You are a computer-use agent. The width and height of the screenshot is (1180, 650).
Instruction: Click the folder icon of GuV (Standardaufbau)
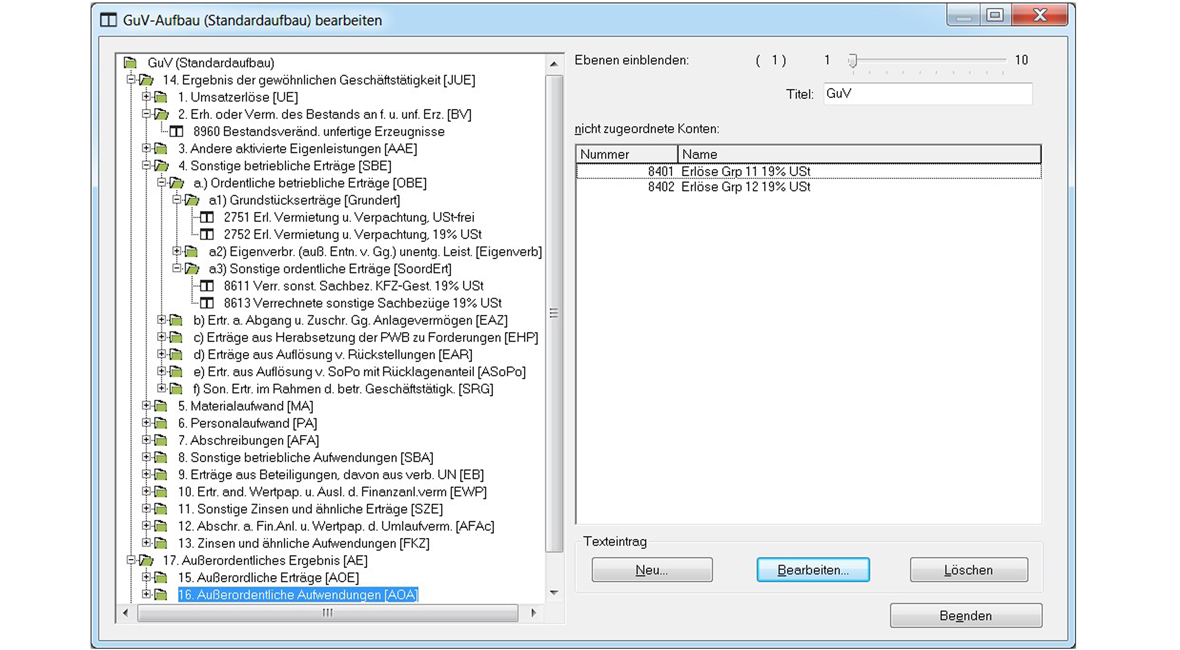(x=130, y=63)
